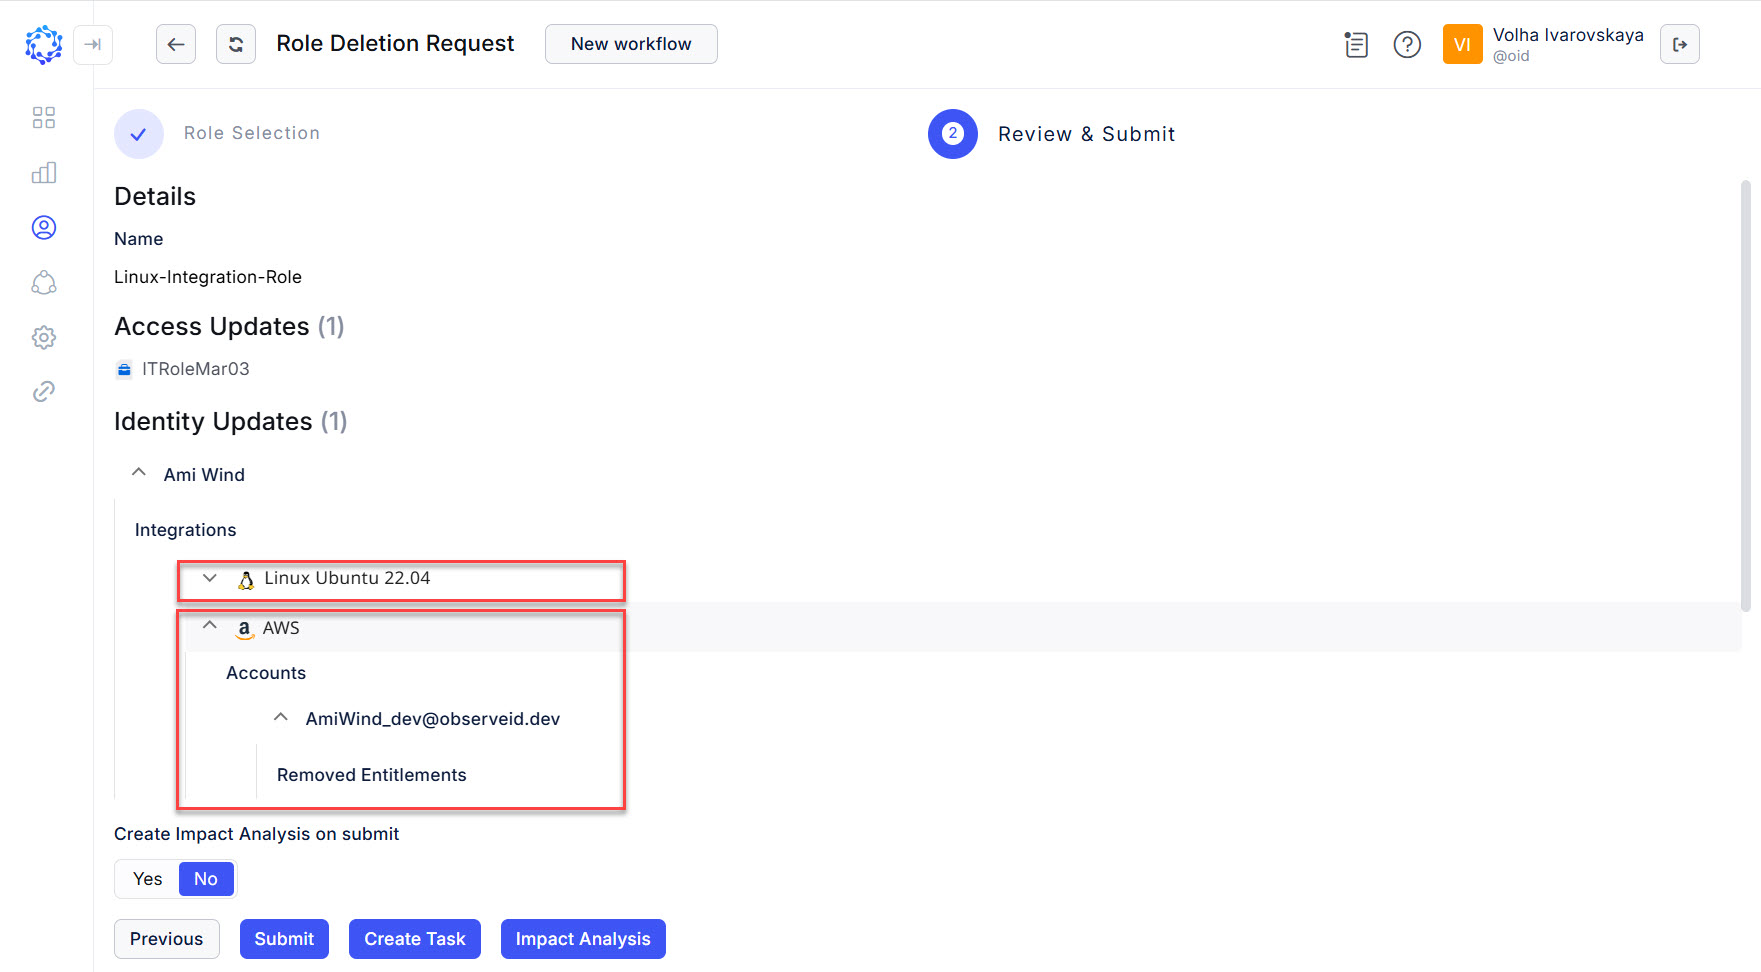Click the sign out icon in top bar

pos(1680,44)
